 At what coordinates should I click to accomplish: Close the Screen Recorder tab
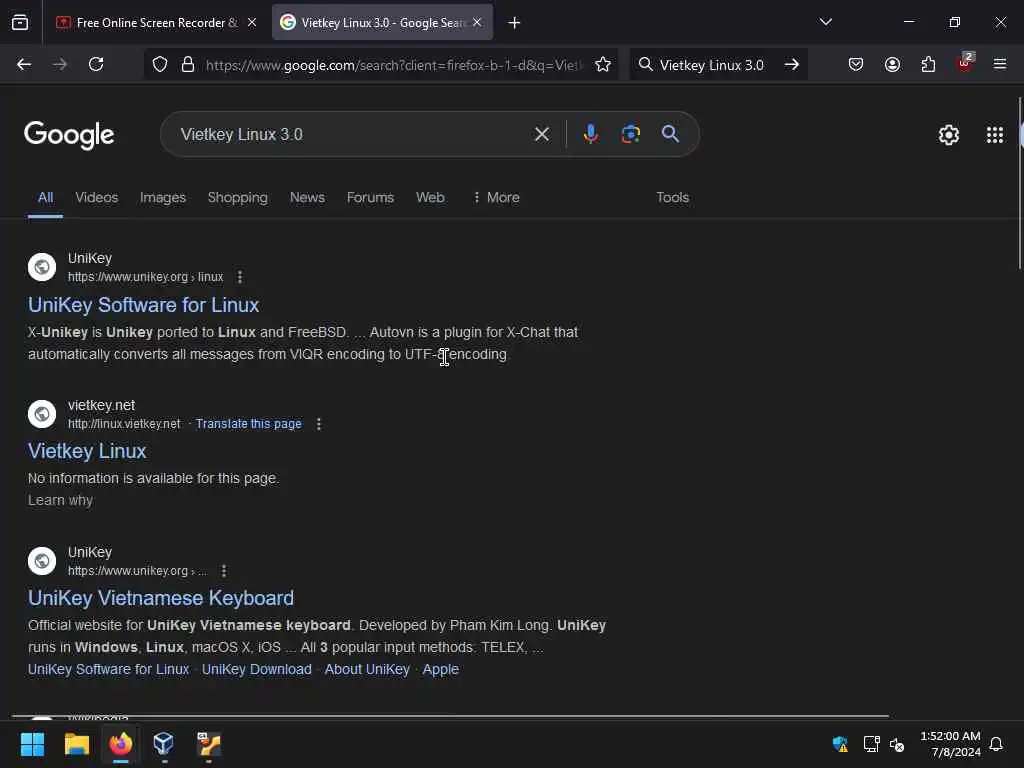point(251,22)
